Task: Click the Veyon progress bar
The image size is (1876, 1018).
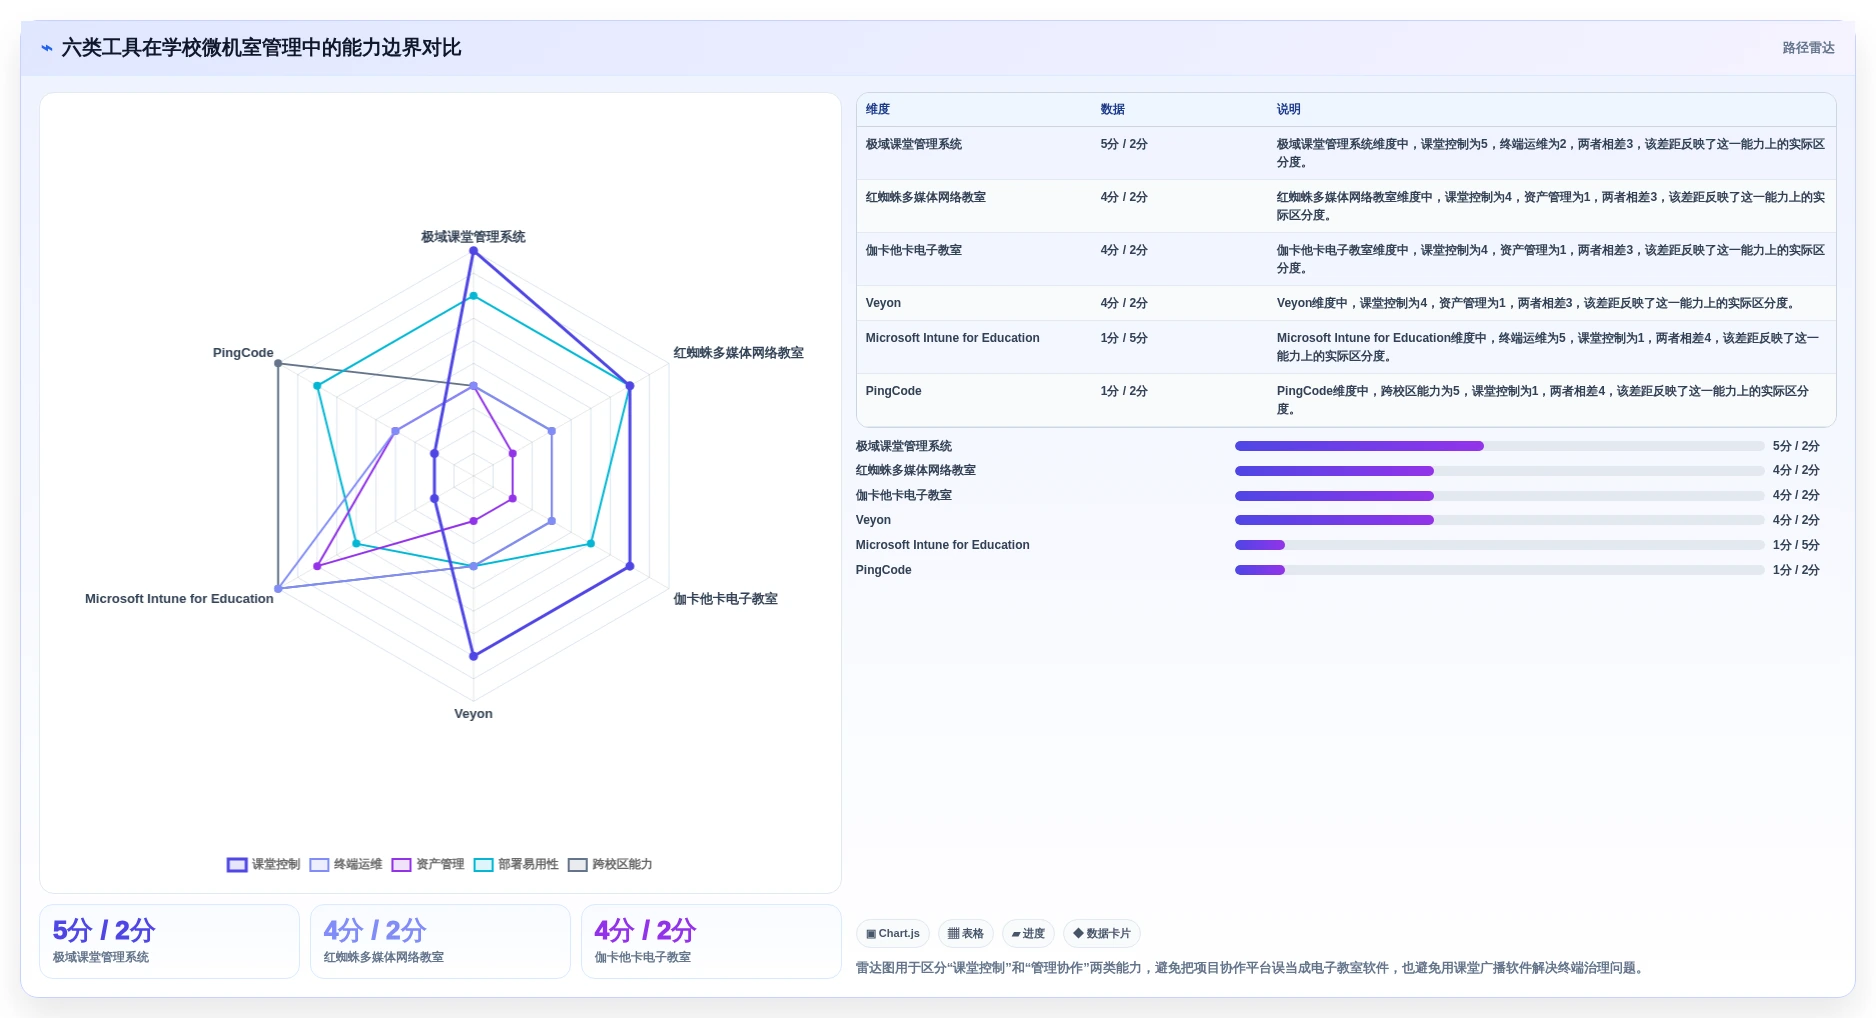Action: [1499, 520]
